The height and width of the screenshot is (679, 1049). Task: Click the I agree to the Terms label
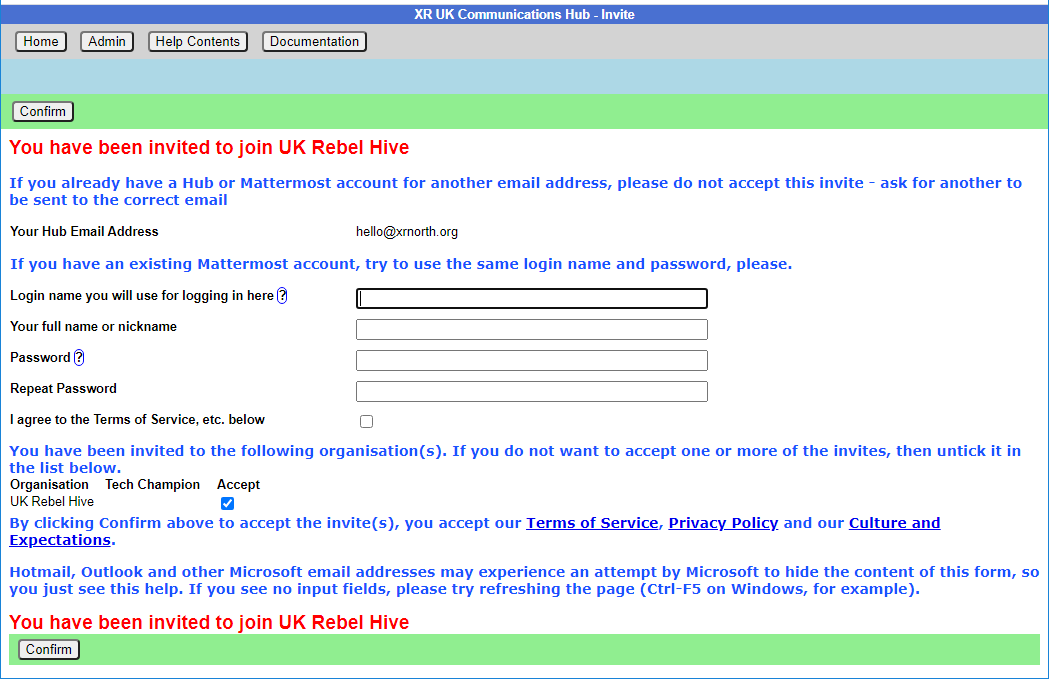(x=137, y=419)
